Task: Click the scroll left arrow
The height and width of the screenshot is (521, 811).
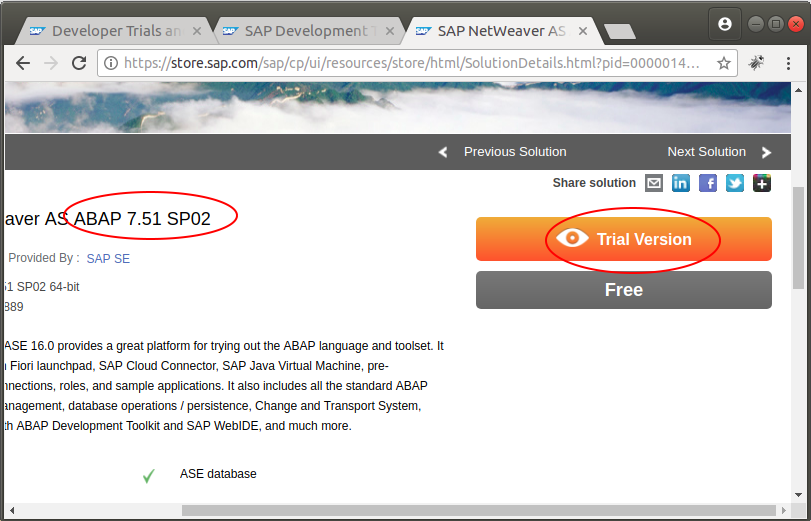Action: click(11, 510)
